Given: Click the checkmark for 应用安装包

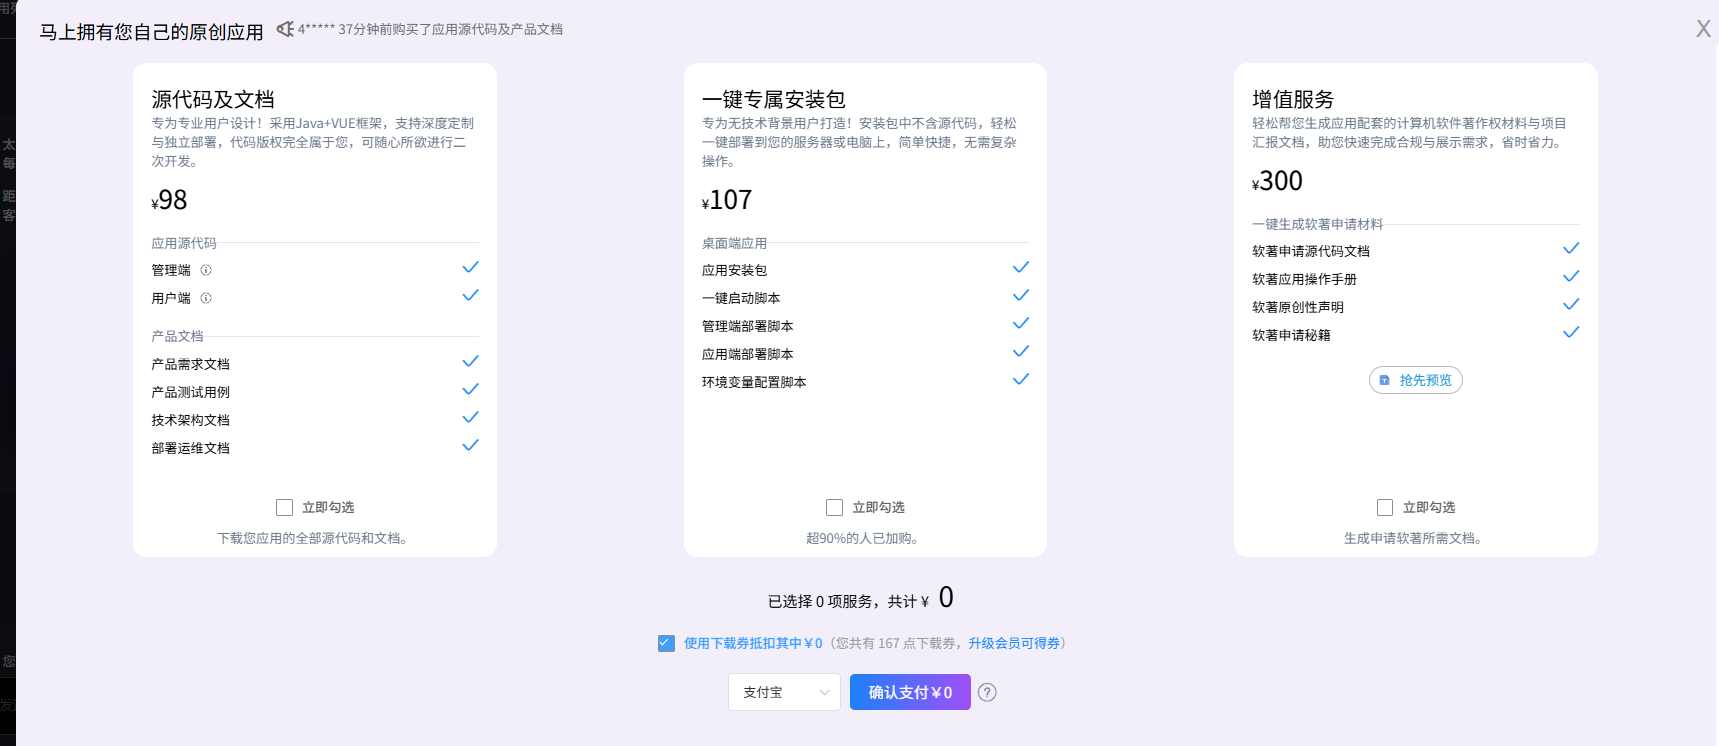Looking at the screenshot, I should coord(1020,267).
